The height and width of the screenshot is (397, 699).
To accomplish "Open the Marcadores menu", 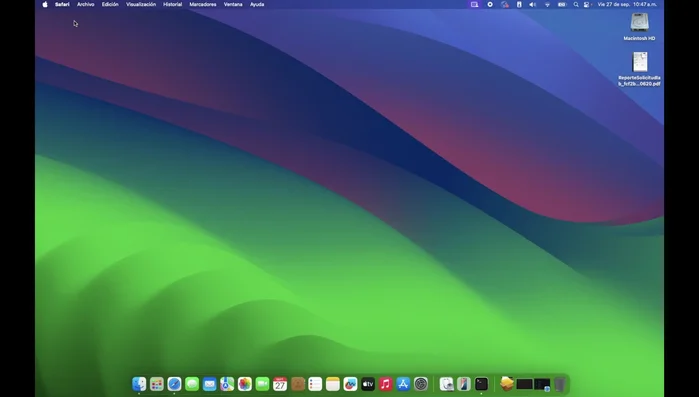I will [x=203, y=4].
